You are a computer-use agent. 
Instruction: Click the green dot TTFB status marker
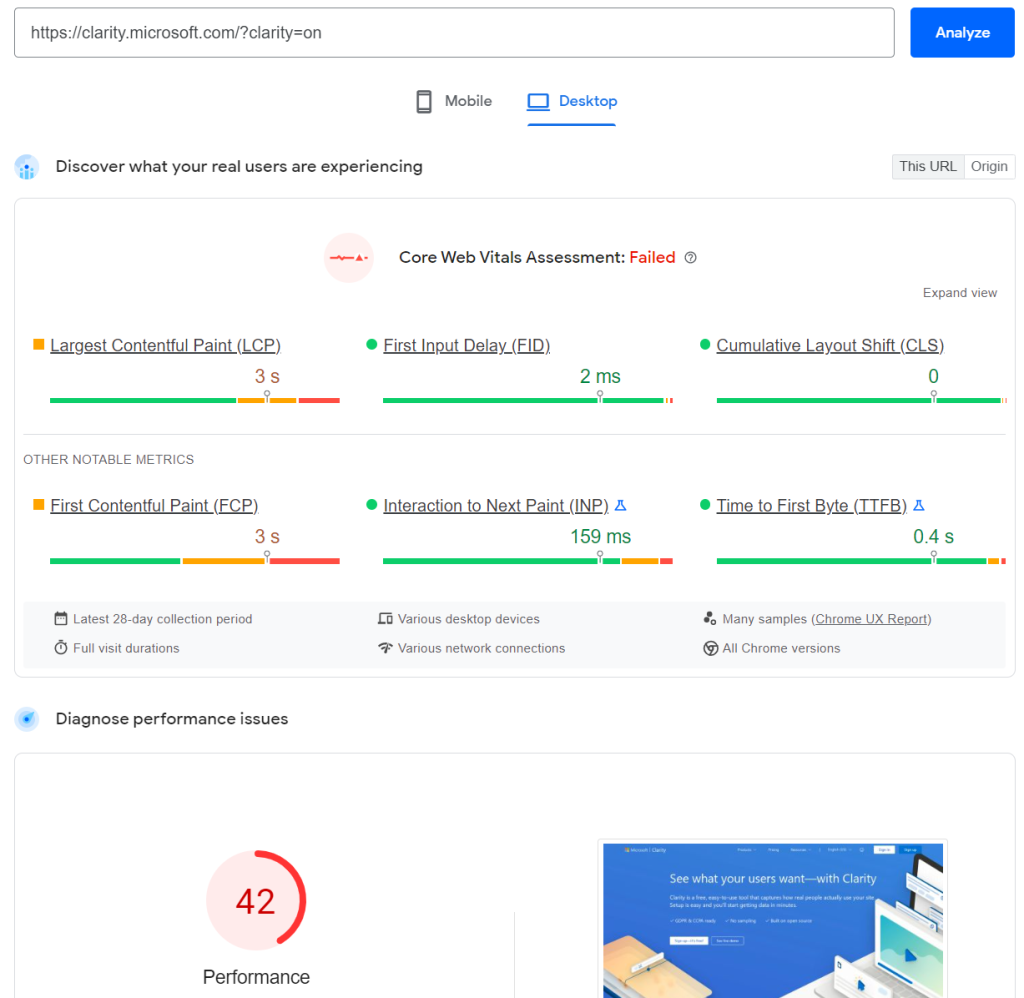click(x=705, y=504)
